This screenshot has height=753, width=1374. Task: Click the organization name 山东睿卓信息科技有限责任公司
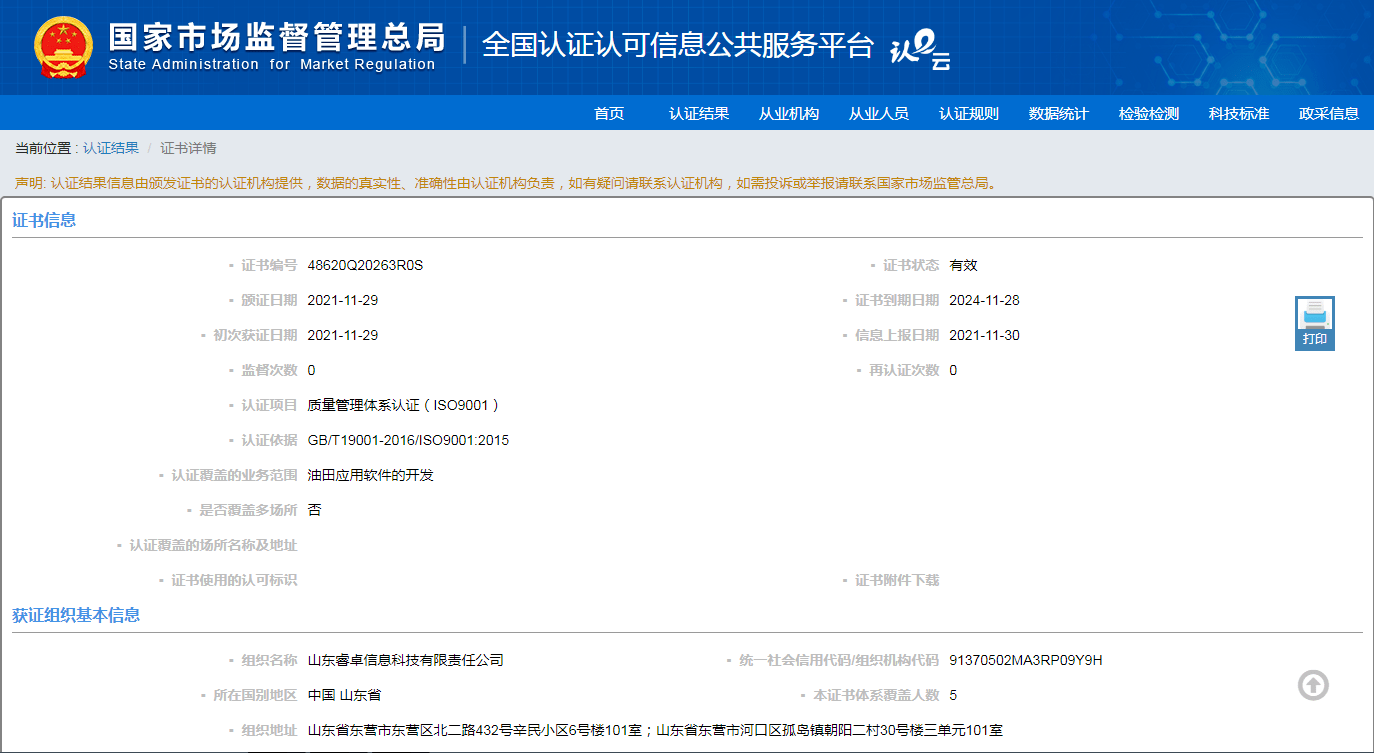(405, 660)
